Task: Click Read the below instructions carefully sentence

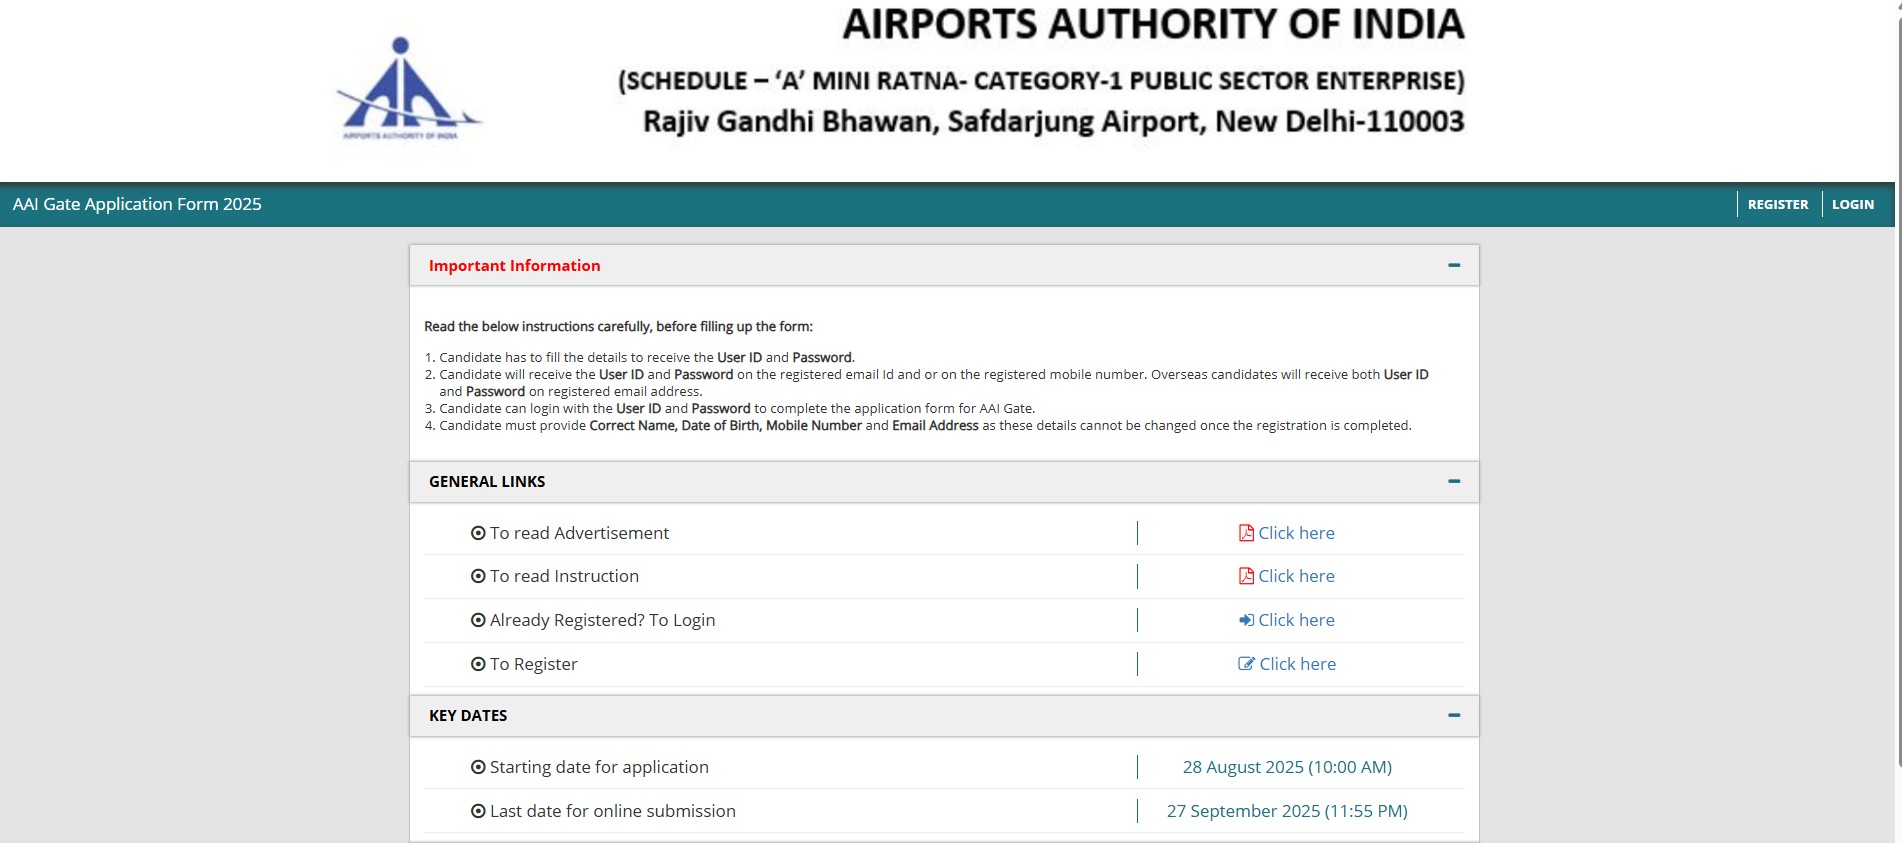Action: pyautogui.click(x=618, y=326)
